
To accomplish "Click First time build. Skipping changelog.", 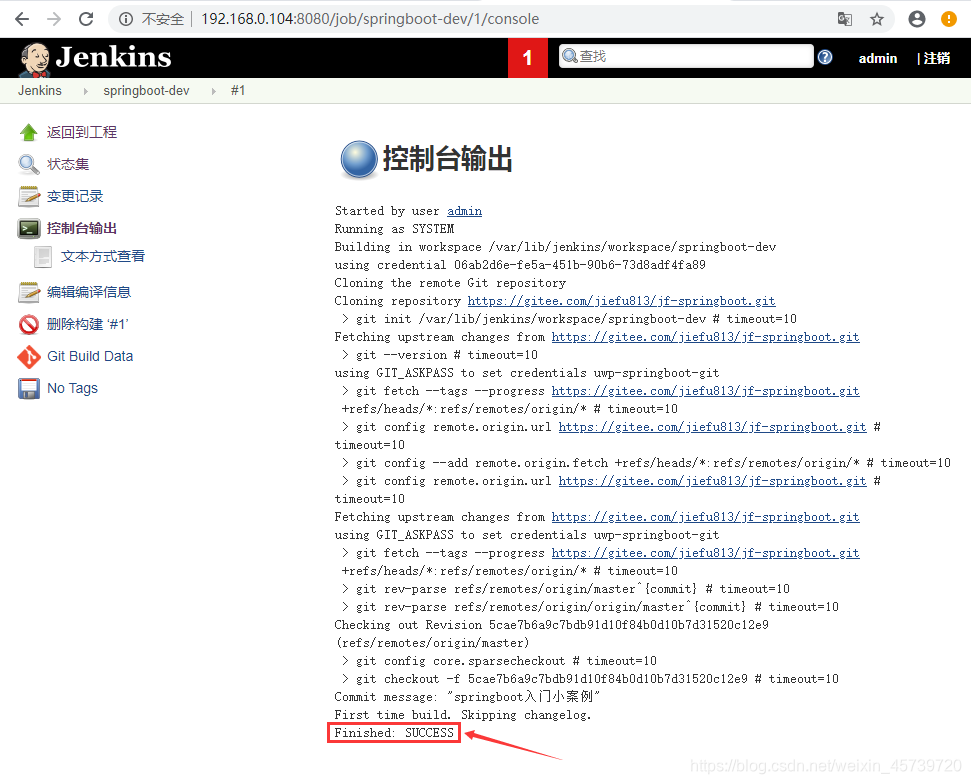I will [463, 715].
